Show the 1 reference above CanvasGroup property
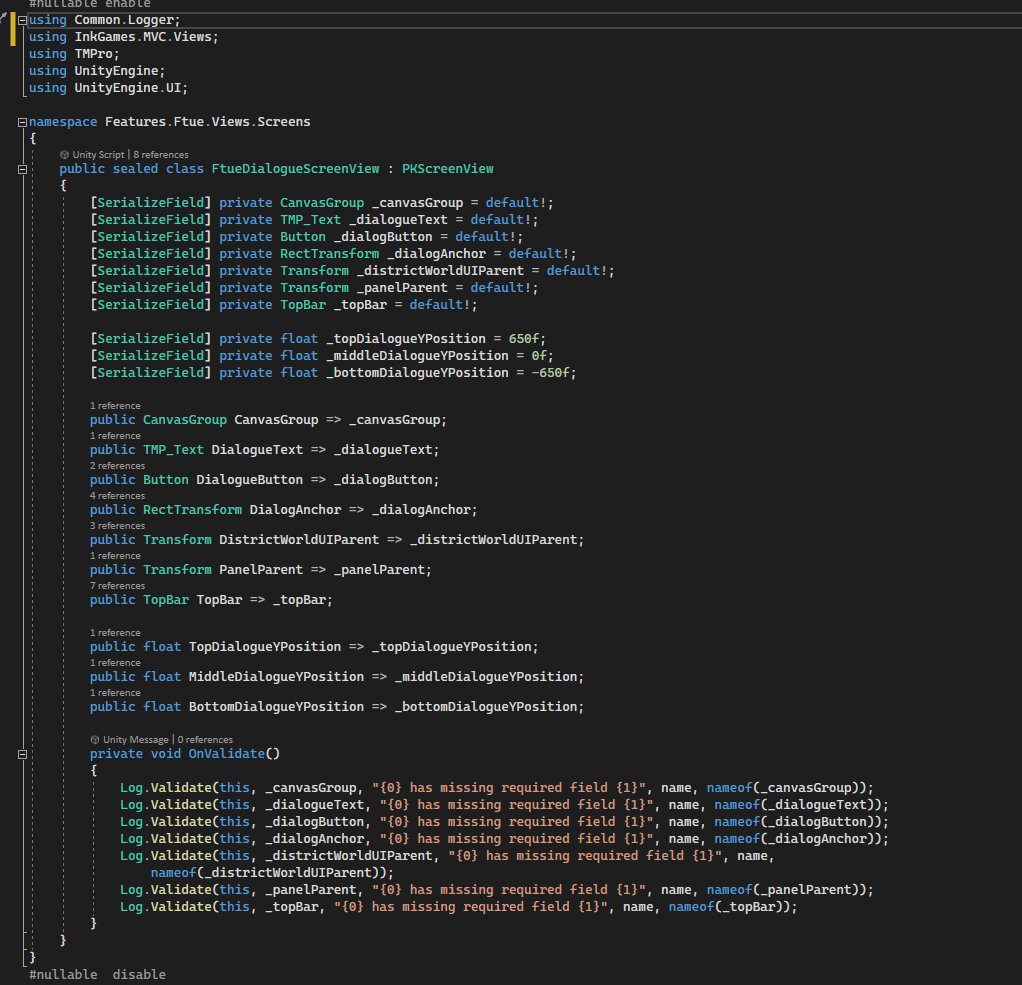 [x=115, y=405]
